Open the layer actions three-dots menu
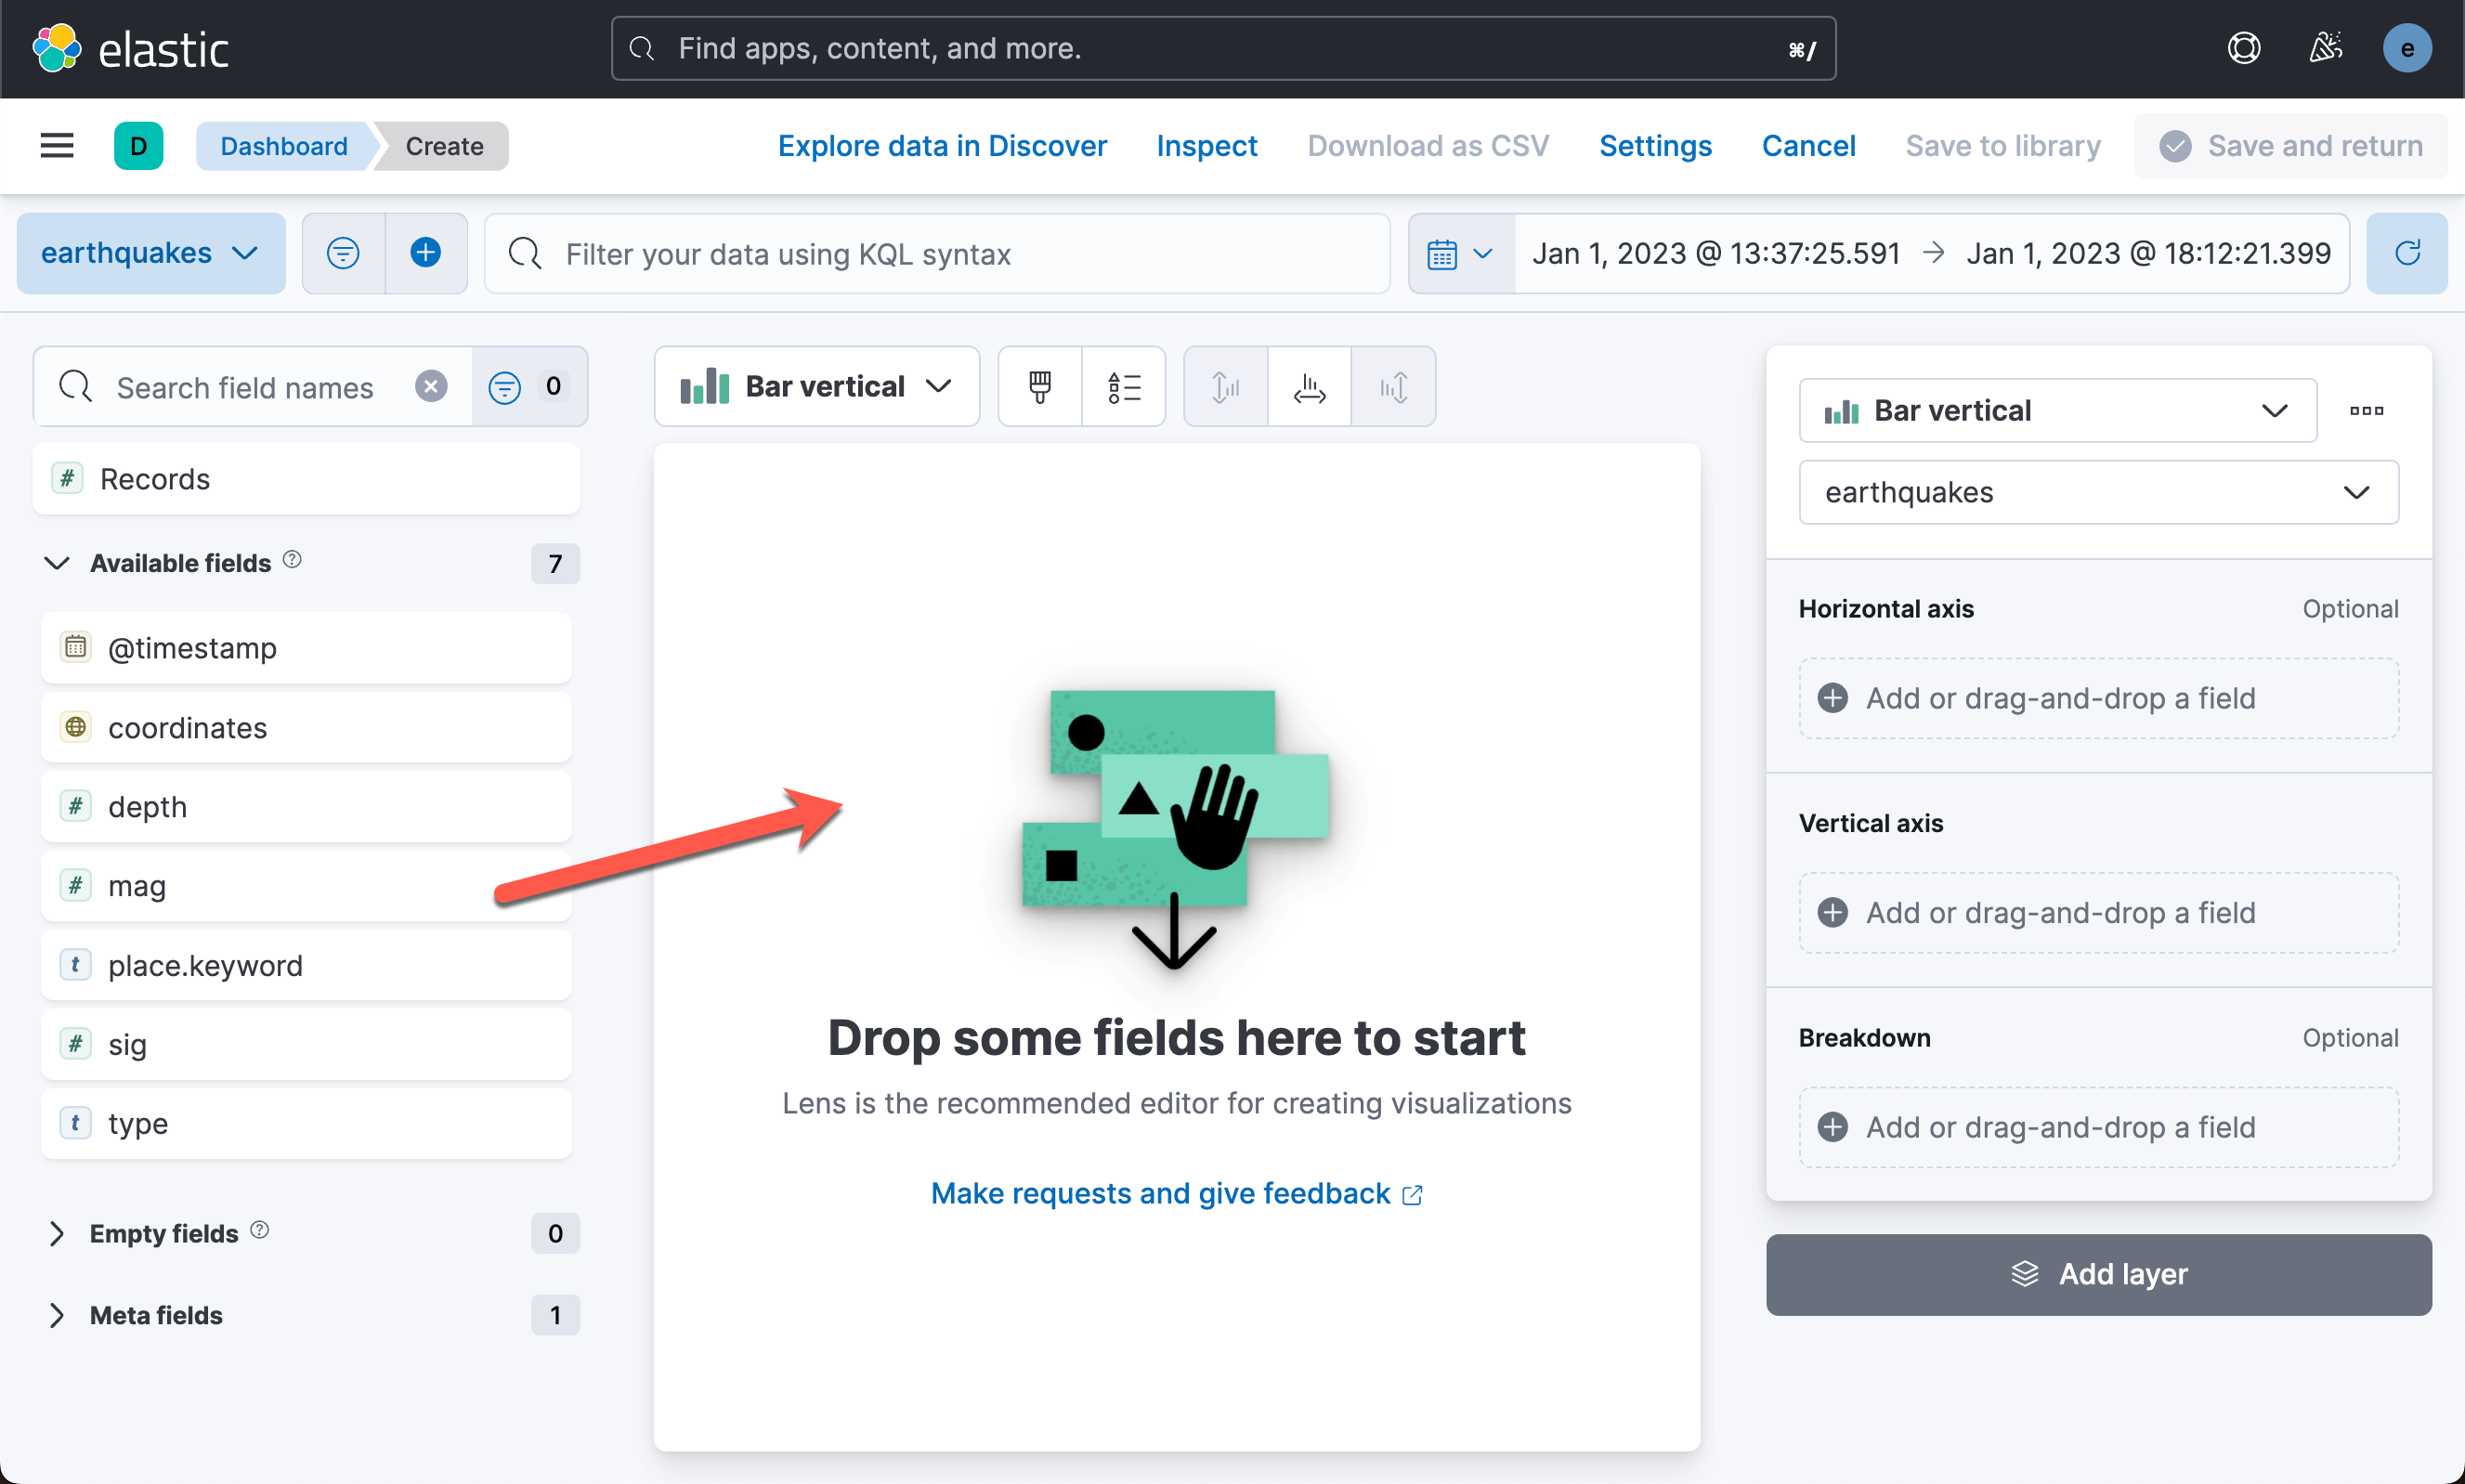The image size is (2465, 1484). 2366,410
